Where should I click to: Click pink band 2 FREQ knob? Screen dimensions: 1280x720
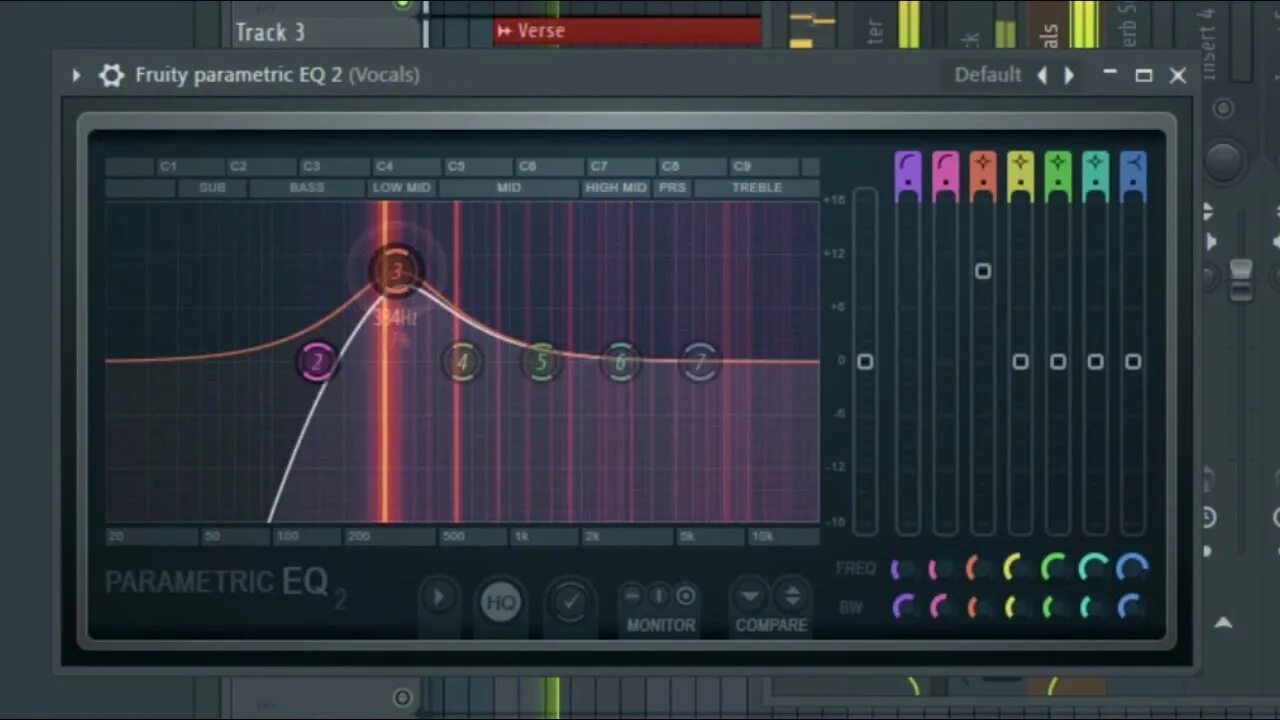tap(942, 569)
